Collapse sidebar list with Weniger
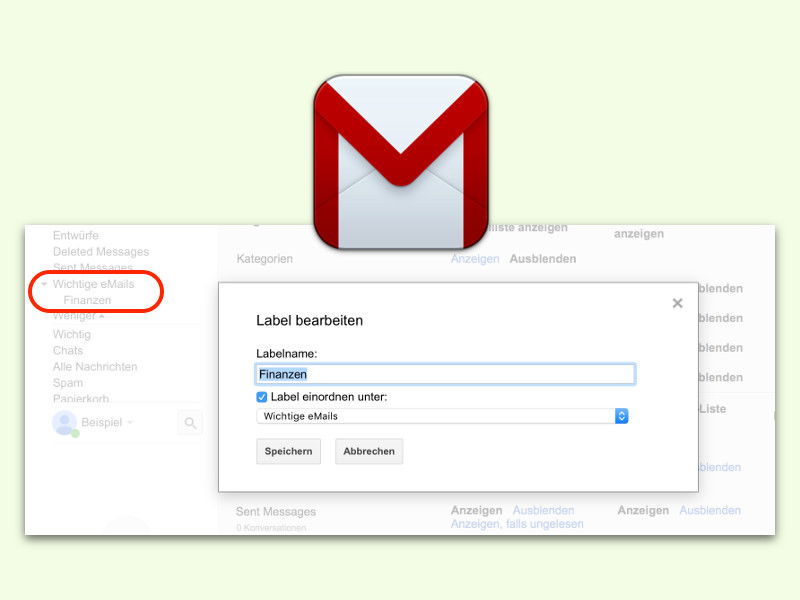800x600 pixels. coord(79,316)
